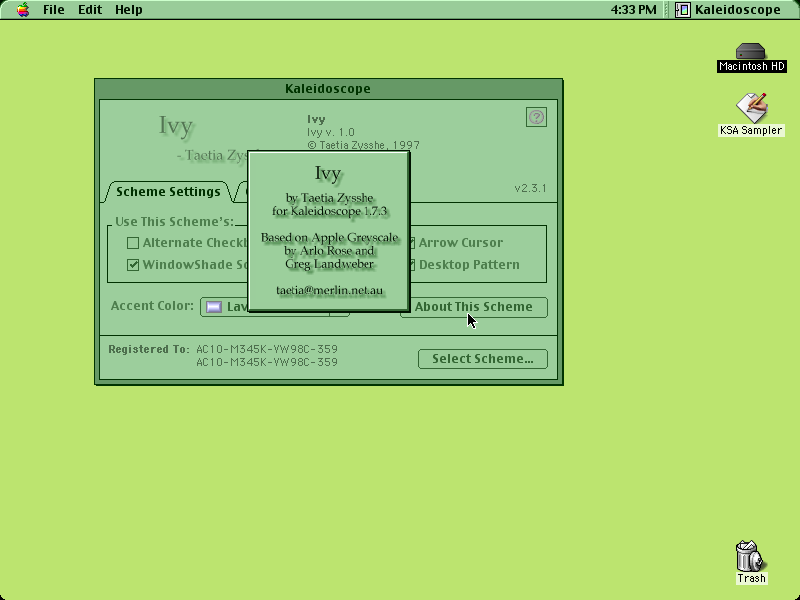Image resolution: width=800 pixels, height=600 pixels.
Task: Click the 'Ivy v. 1.0' text
Action: pos(331,132)
